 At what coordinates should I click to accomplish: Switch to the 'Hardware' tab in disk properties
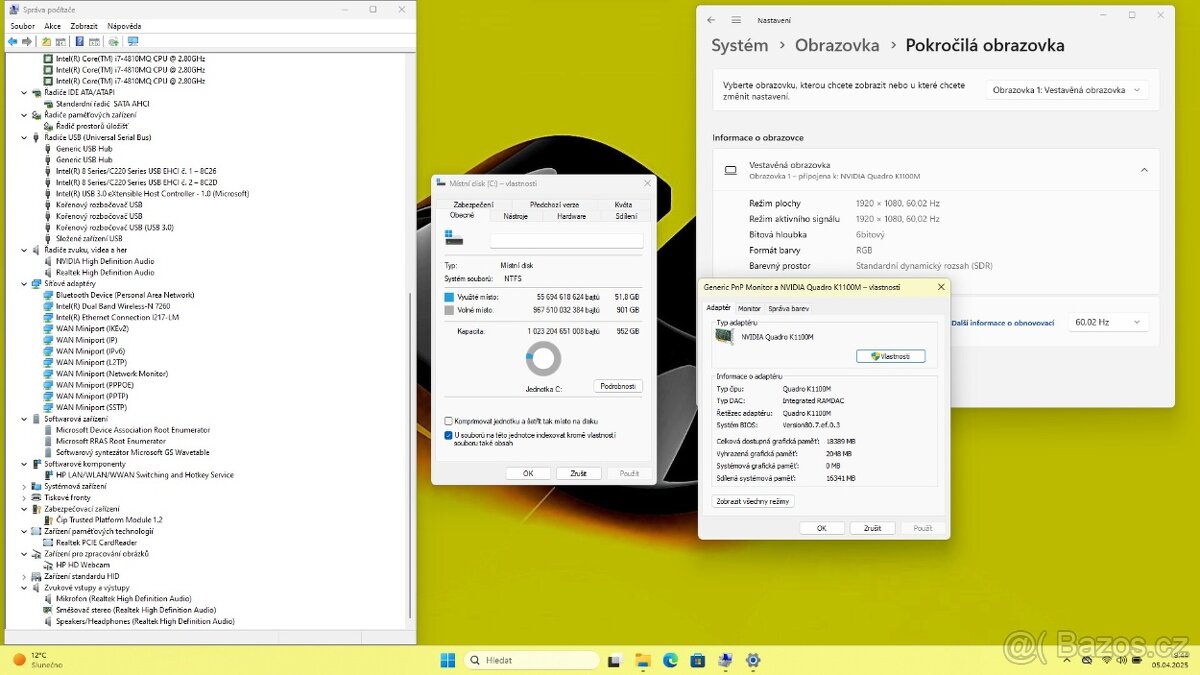[x=571, y=216]
